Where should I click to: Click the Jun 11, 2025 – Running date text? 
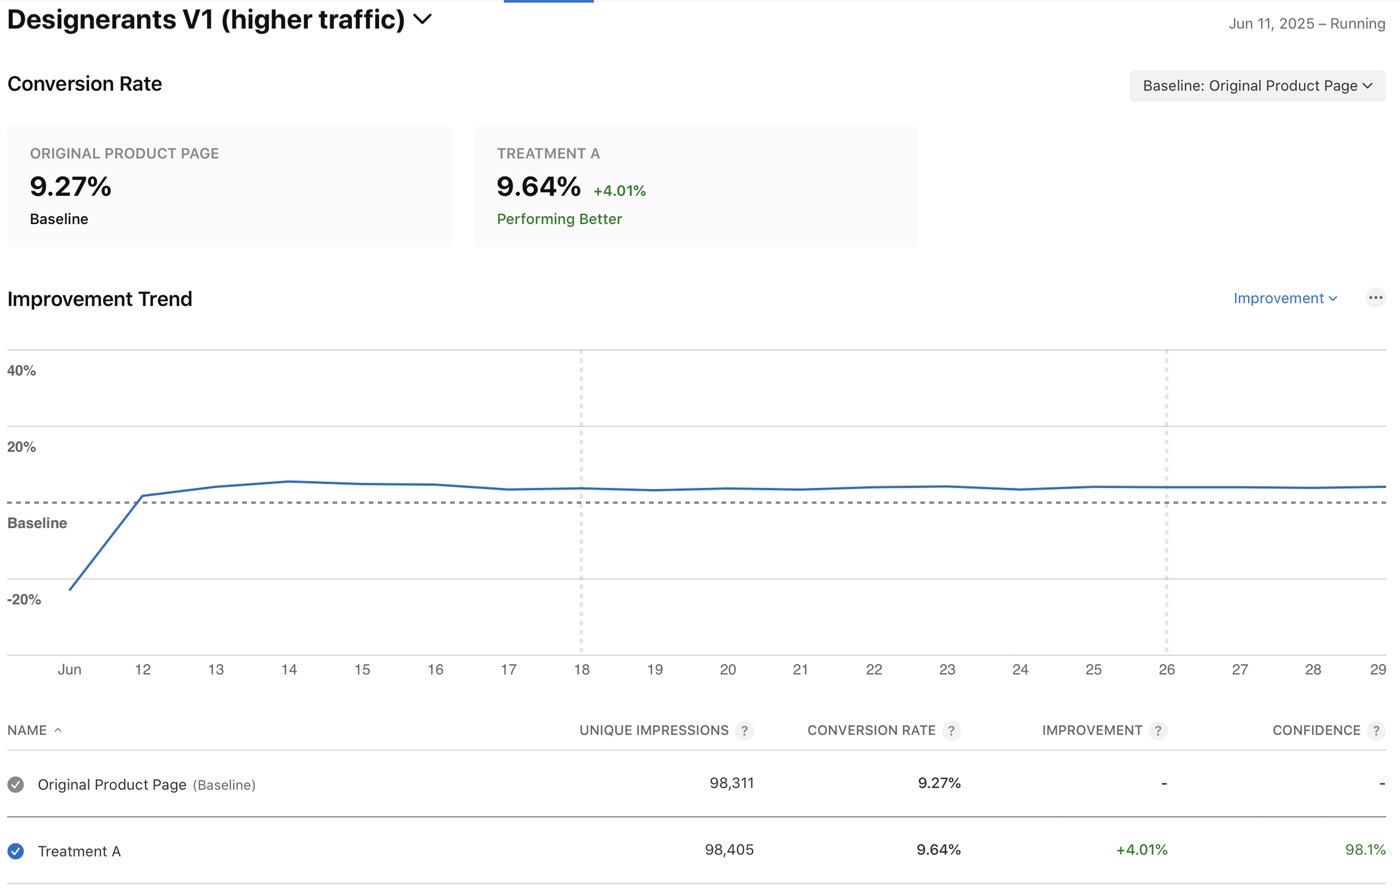pos(1307,24)
